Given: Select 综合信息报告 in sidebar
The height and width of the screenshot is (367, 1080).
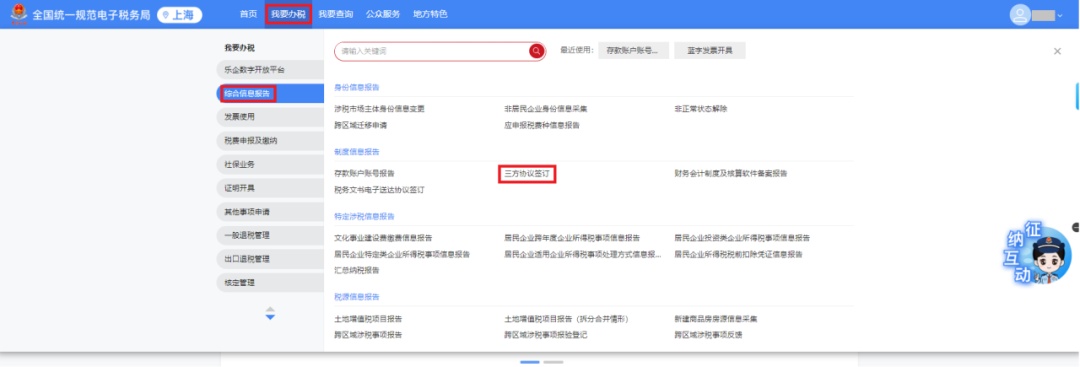Looking at the screenshot, I should (270, 94).
